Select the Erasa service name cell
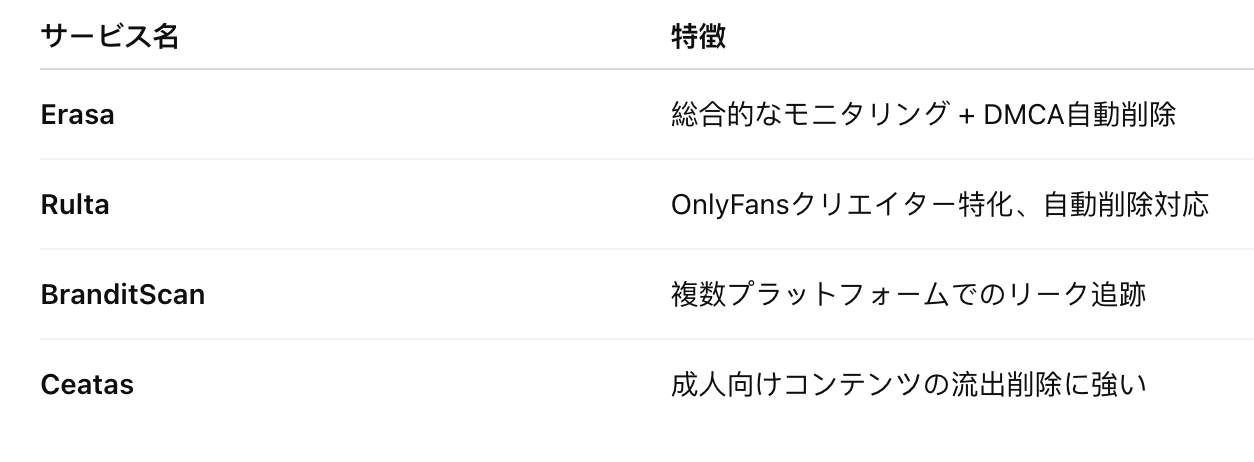Viewport: 1254px width, 462px height. 77,115
